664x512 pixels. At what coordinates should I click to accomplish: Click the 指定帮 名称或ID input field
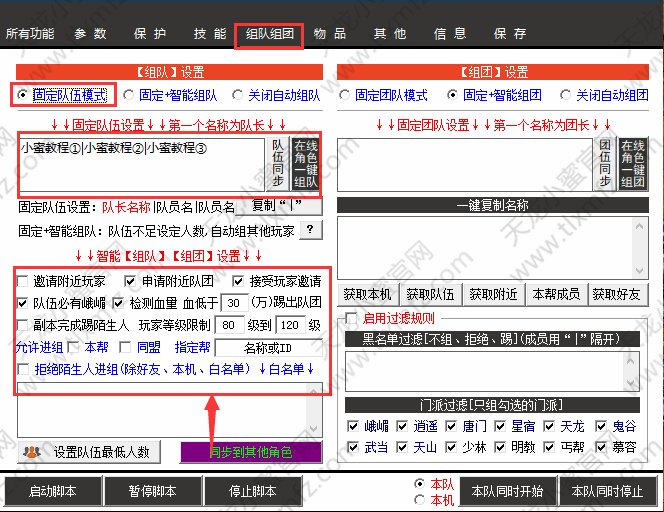point(268,348)
